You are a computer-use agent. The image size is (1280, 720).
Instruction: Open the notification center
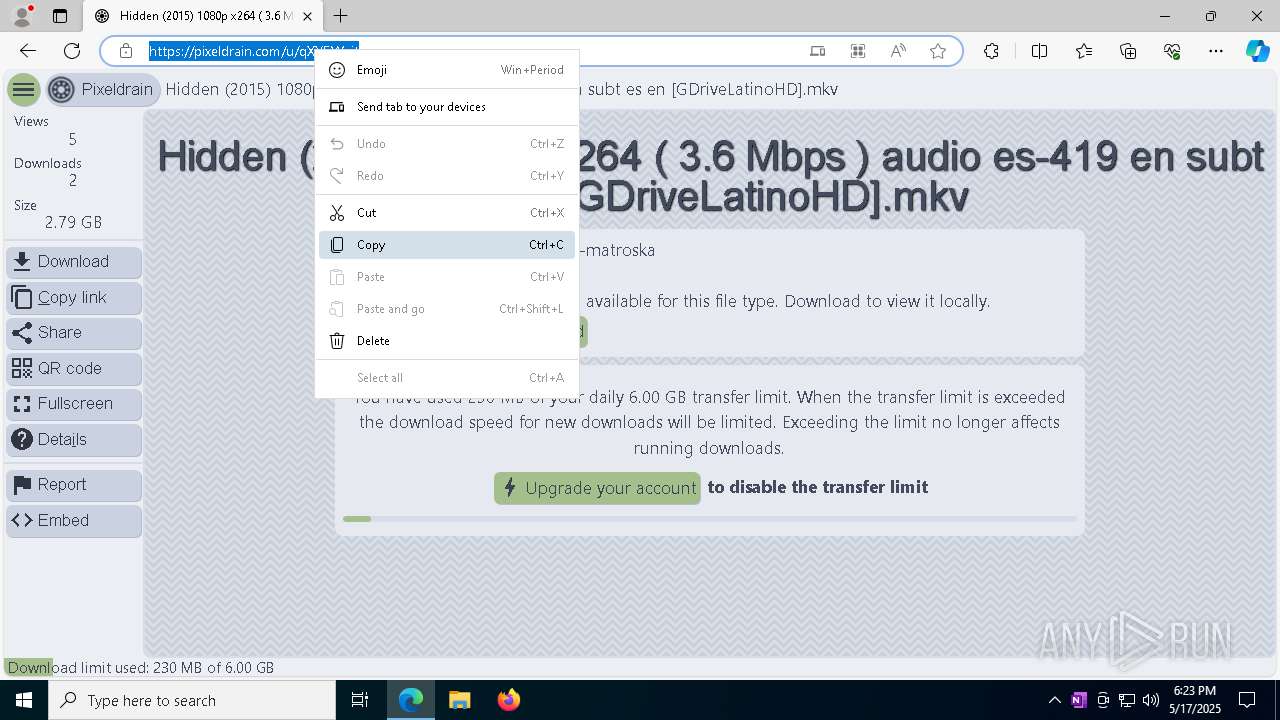pyautogui.click(x=1247, y=700)
